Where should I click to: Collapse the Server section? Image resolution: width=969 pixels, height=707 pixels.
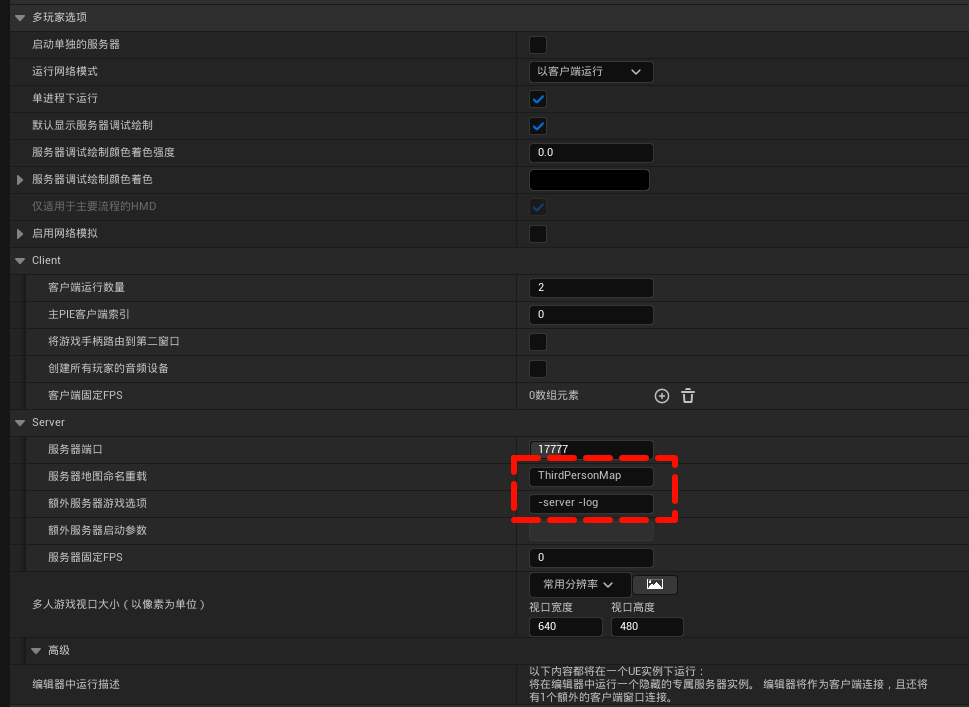[20, 422]
